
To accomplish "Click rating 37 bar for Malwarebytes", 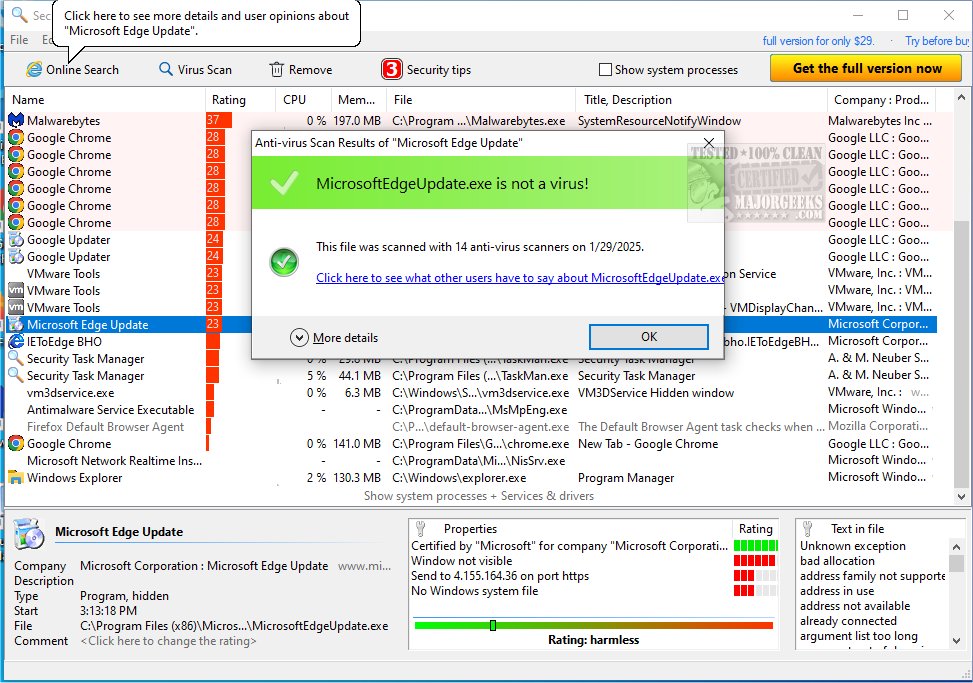I will pos(219,120).
